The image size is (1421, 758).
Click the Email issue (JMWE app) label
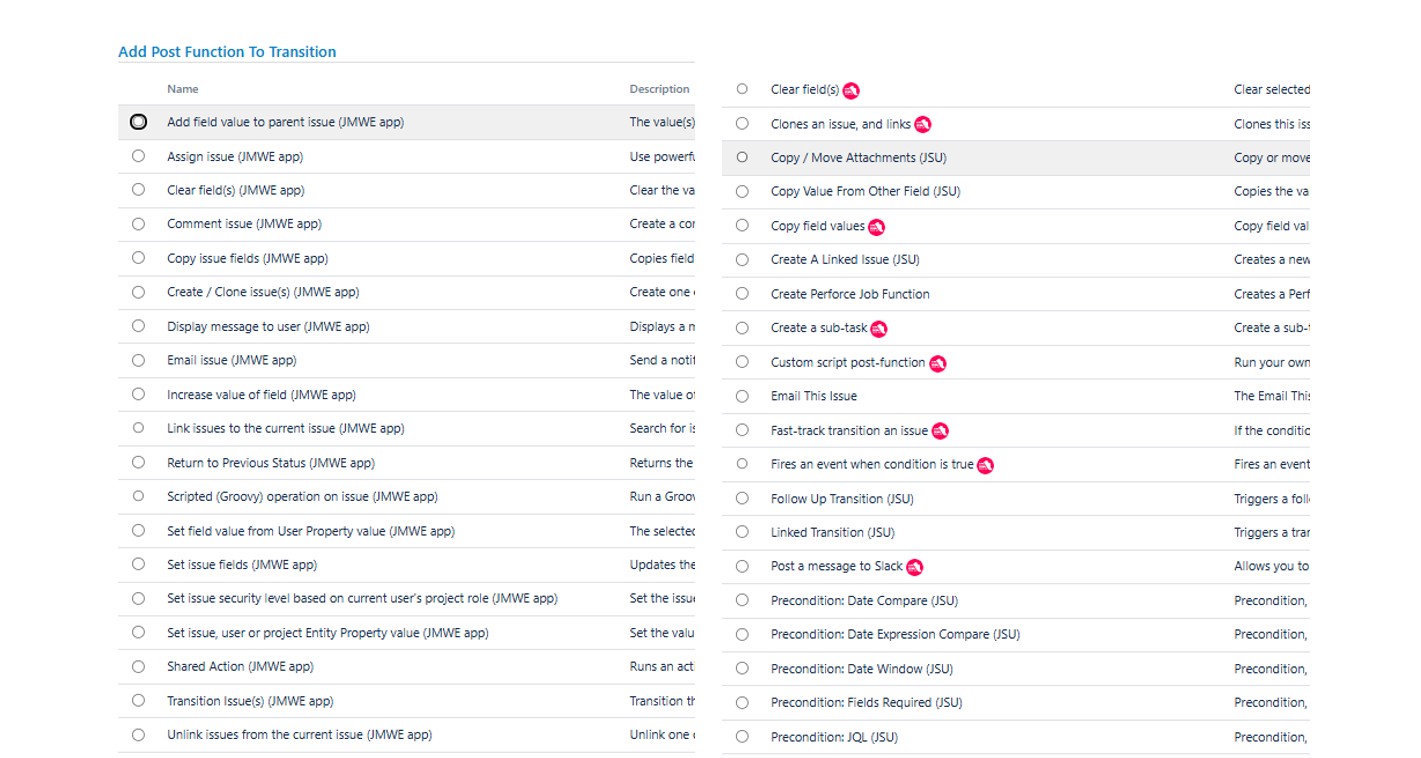point(232,360)
